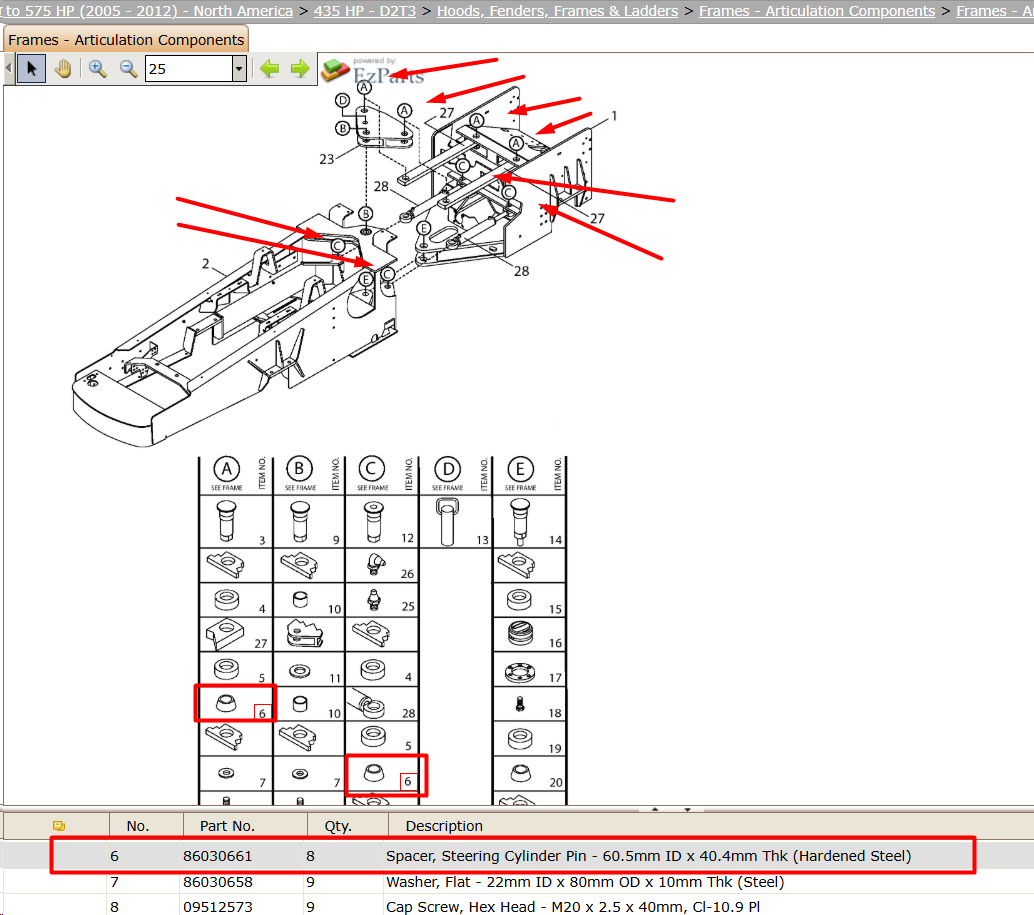Click the Washer, Flat description row

tap(585, 882)
